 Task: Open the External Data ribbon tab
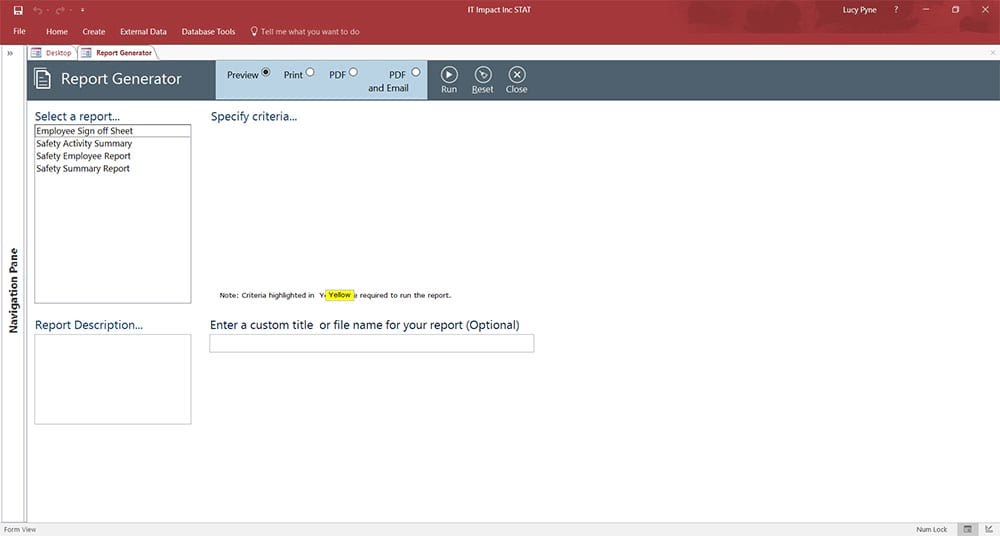coord(143,31)
